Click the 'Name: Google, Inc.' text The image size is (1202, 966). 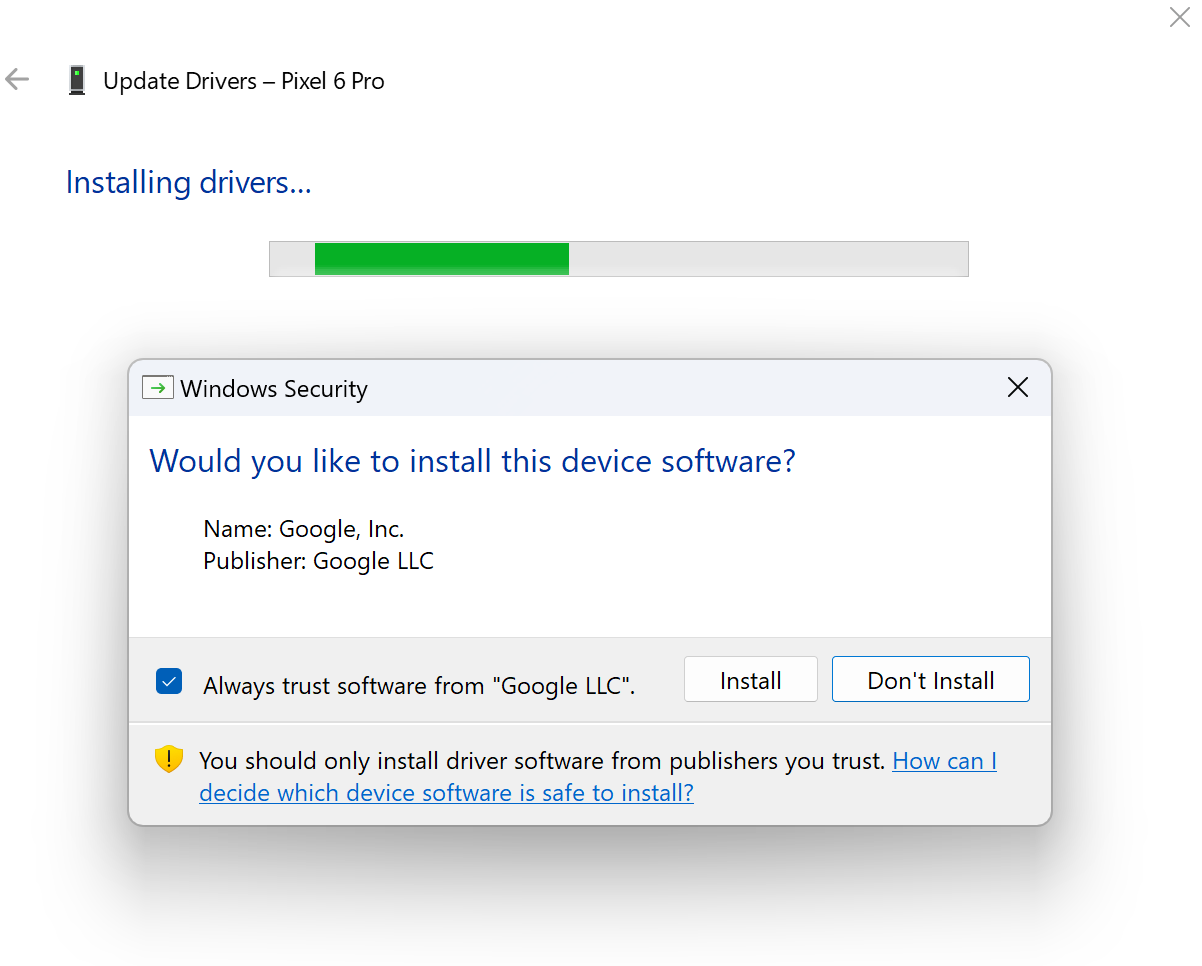coord(304,529)
